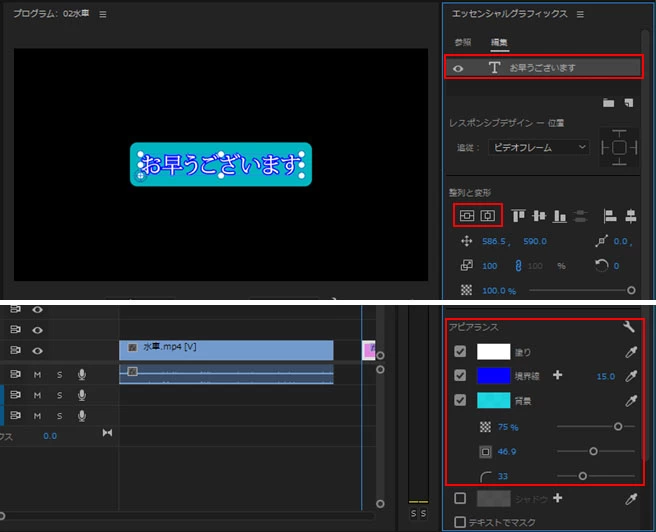Screen dimensions: 656x532
Task: Click the new layer icon
Action: (629, 102)
